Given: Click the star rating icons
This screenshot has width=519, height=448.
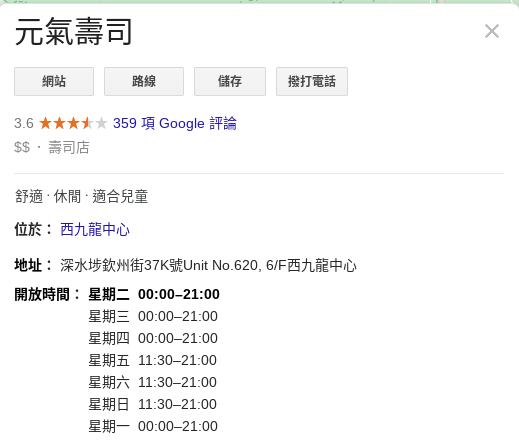Looking at the screenshot, I should (73, 123).
